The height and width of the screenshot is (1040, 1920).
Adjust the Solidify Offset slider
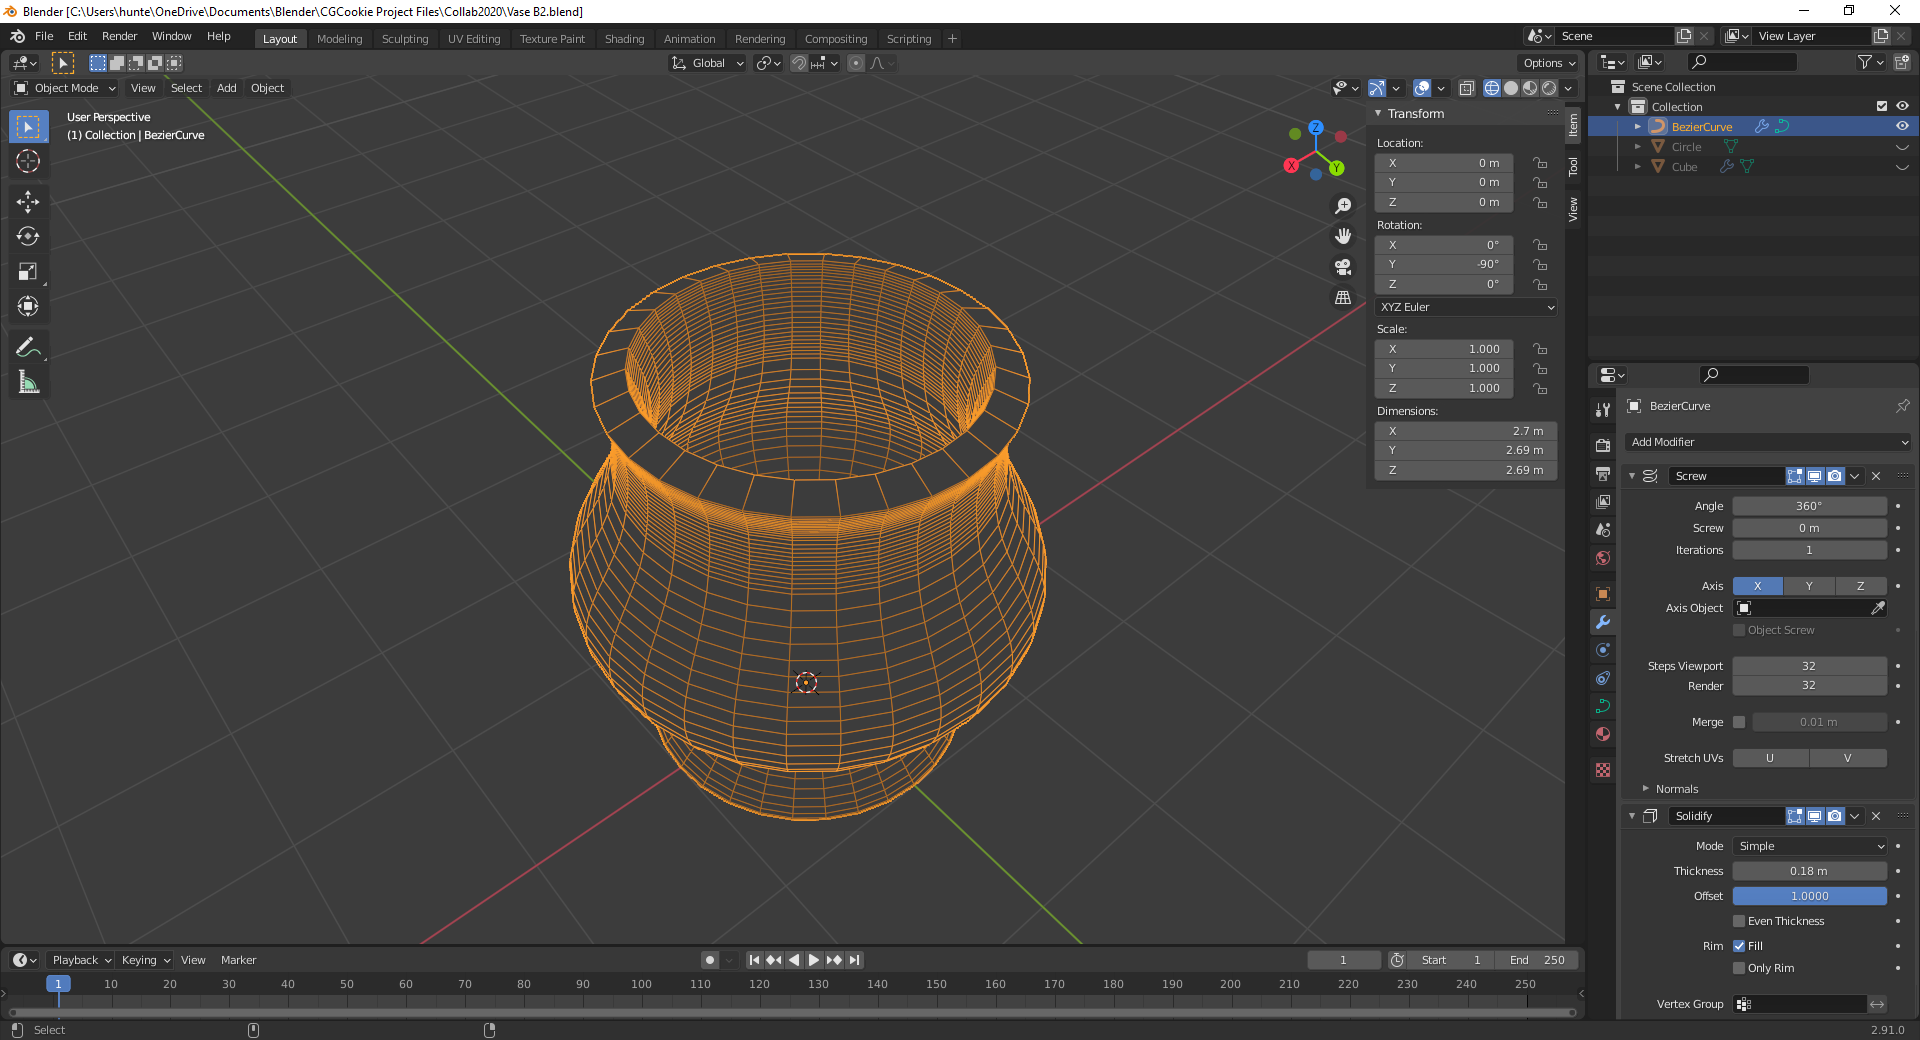point(1809,896)
